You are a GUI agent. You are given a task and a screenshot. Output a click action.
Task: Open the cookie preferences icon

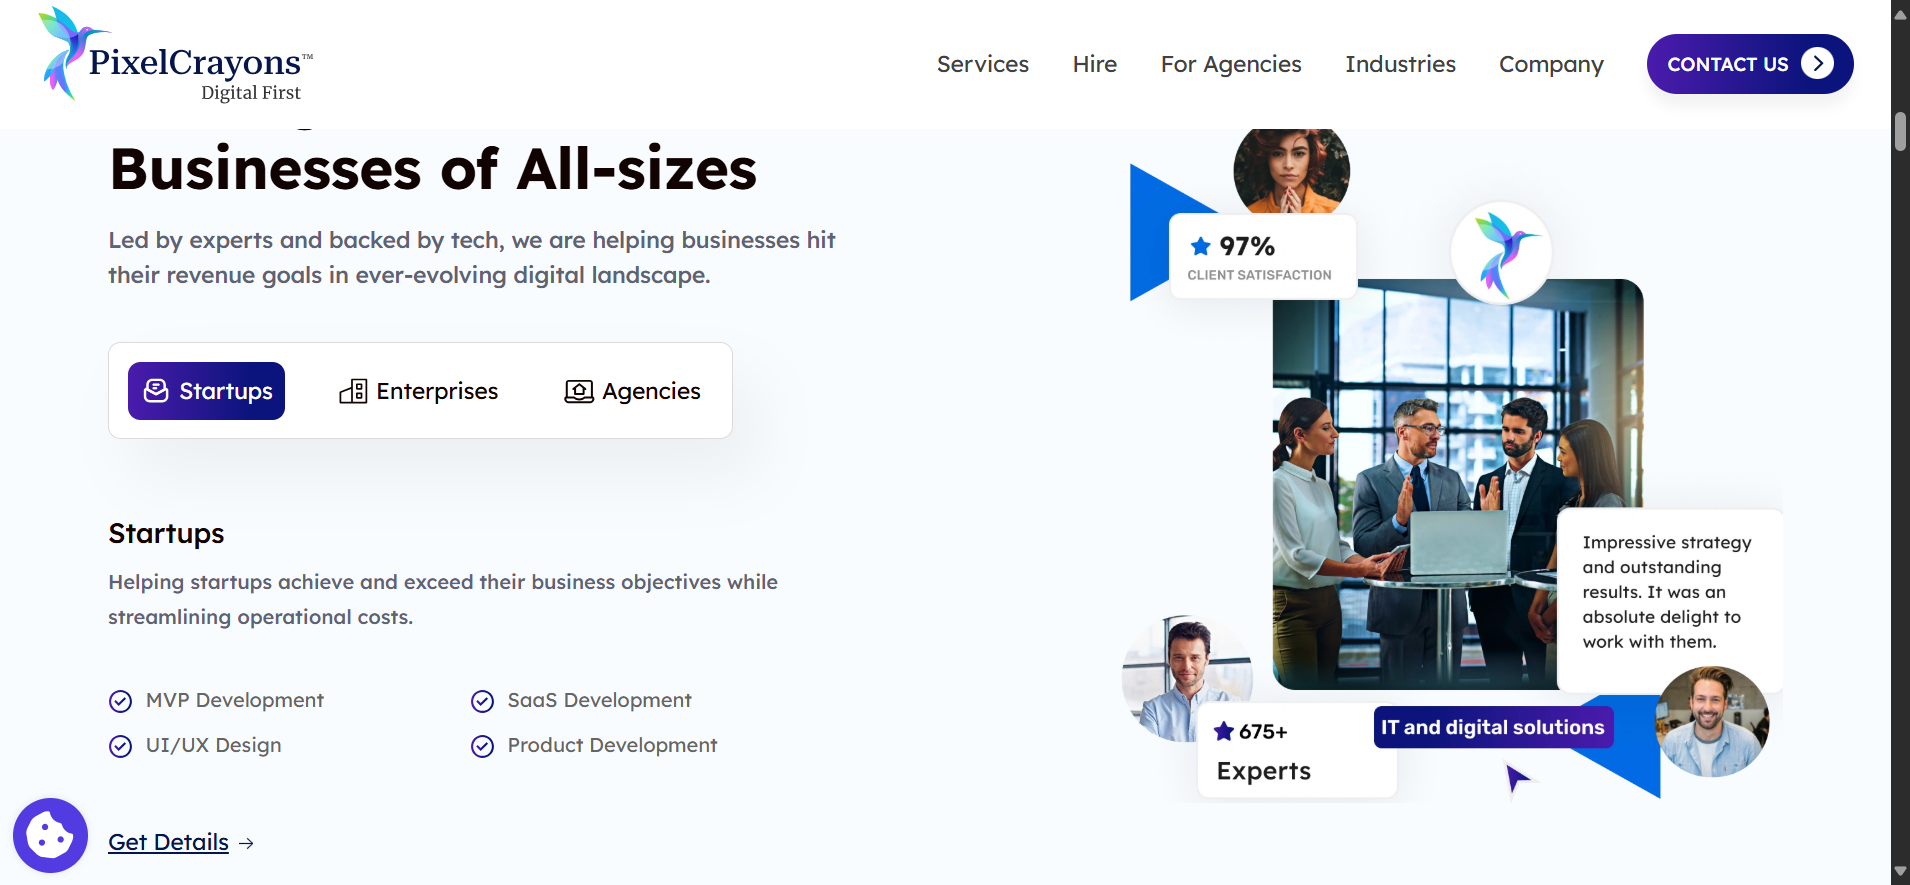point(50,835)
